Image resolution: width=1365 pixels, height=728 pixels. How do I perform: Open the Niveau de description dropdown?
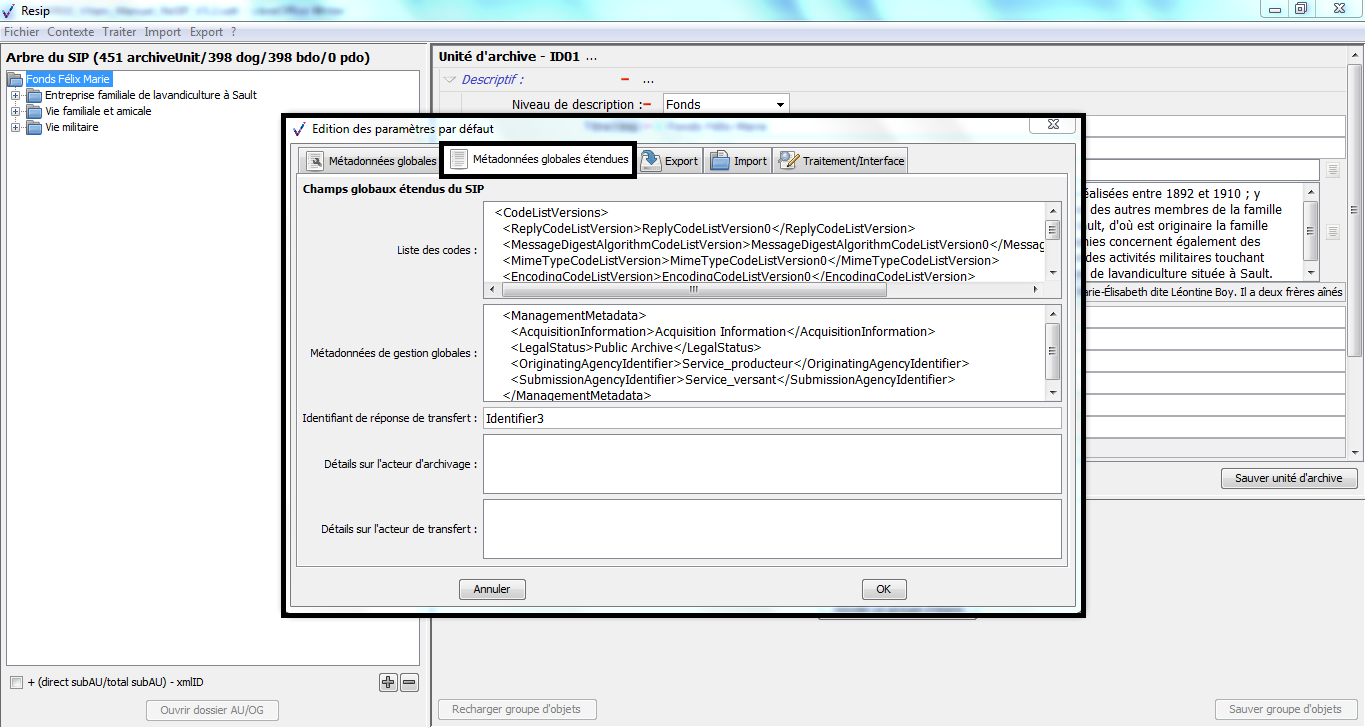(x=780, y=105)
